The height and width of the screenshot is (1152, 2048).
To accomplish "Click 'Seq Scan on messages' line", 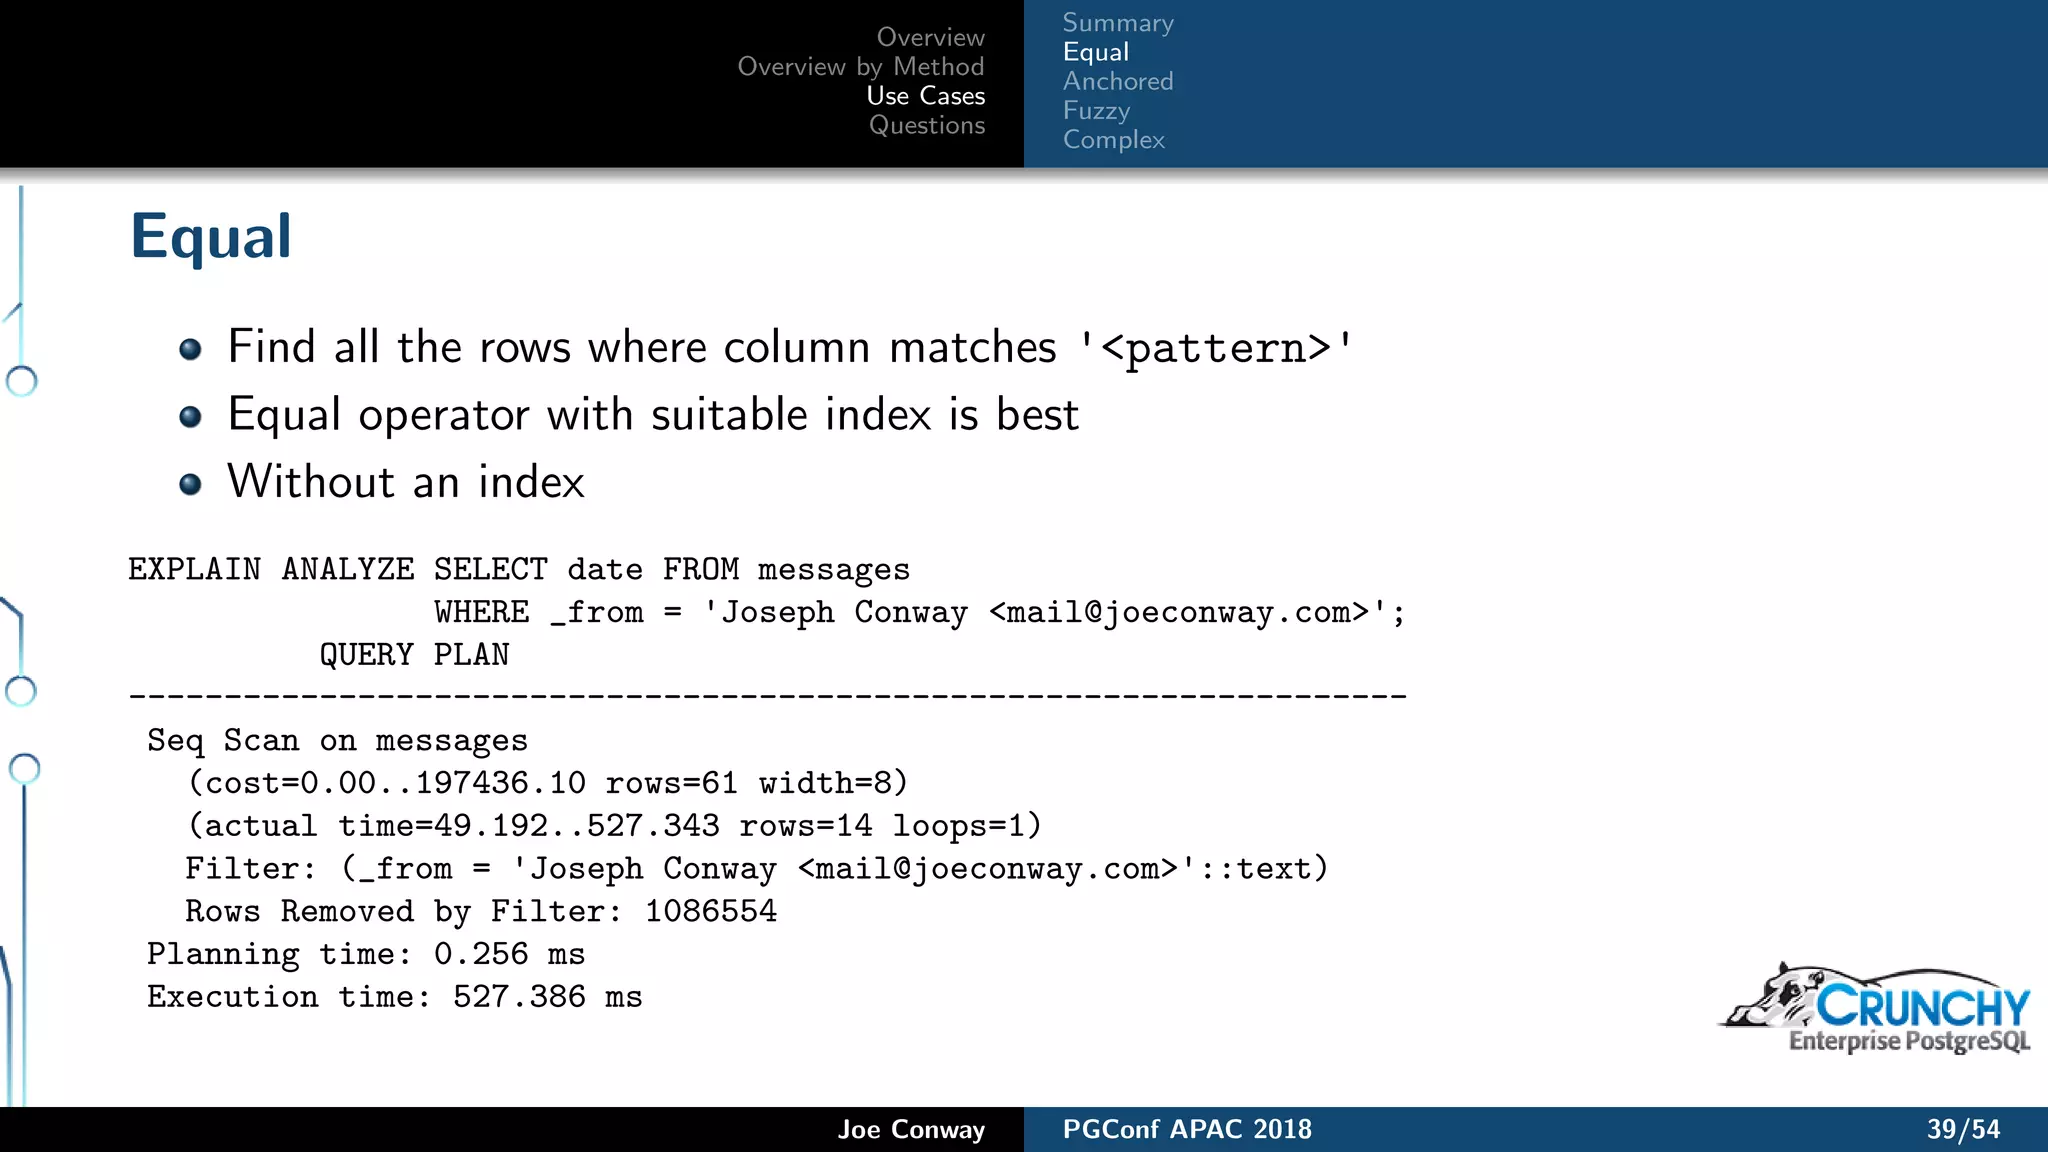I will pos(337,741).
